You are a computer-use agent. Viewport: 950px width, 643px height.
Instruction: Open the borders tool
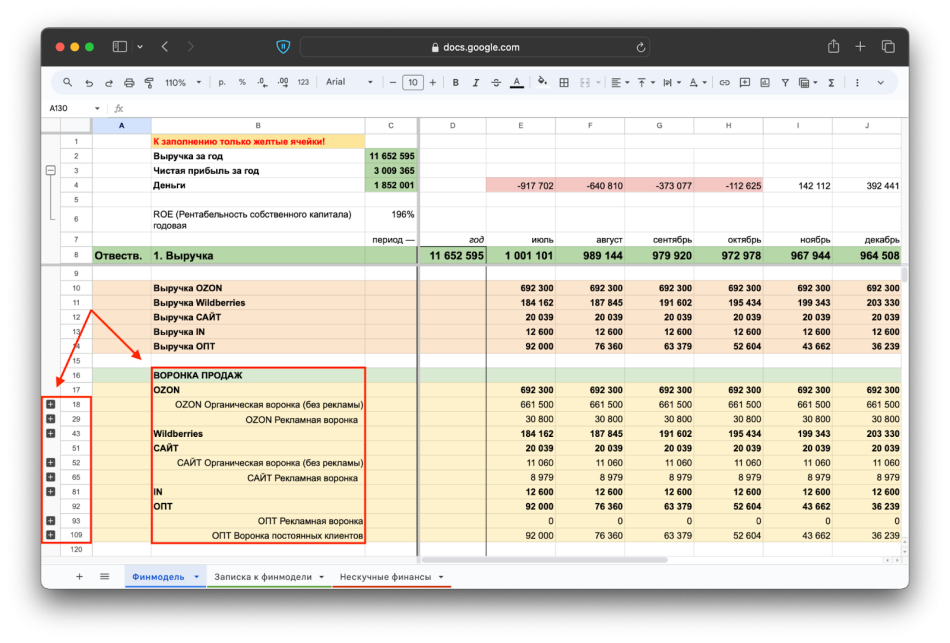click(x=564, y=82)
